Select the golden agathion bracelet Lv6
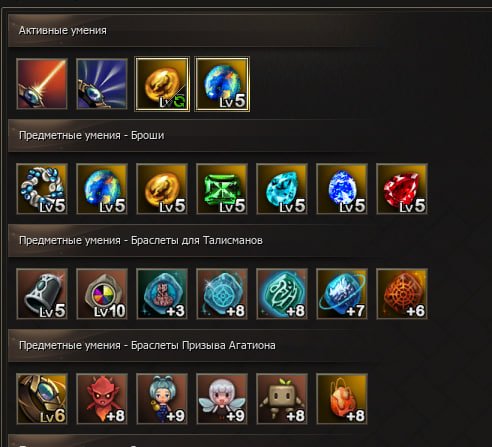The width and height of the screenshot is (492, 447). 42,399
